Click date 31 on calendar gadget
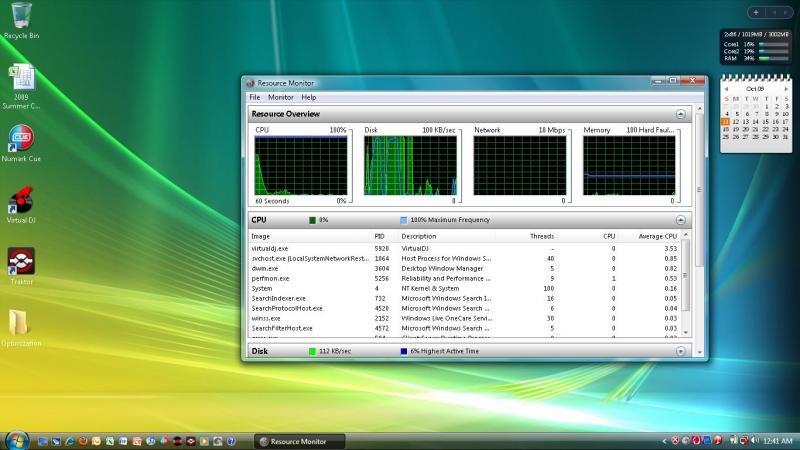Screen dimensions: 800x450 coord(786,137)
